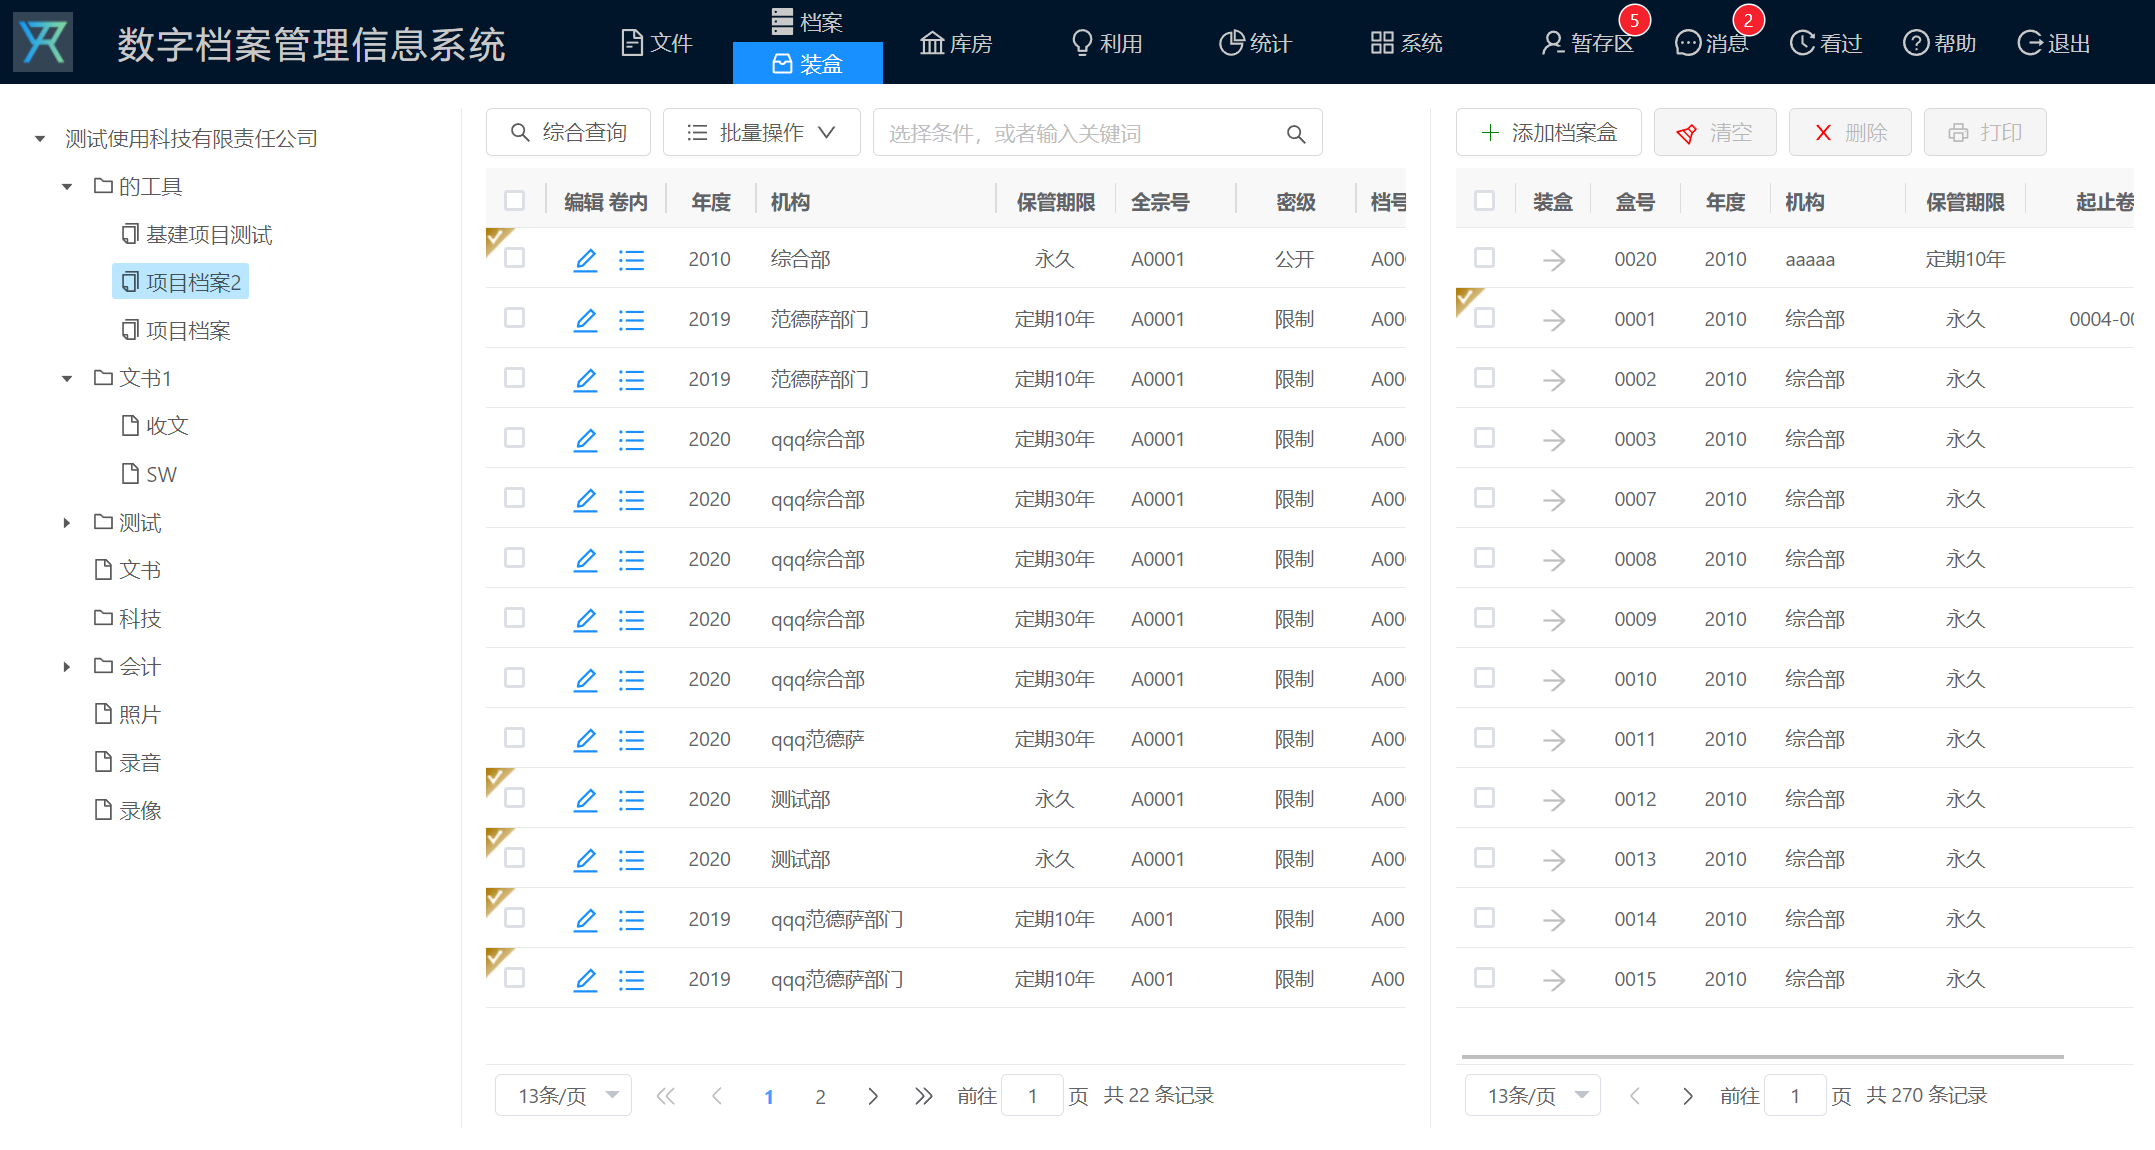This screenshot has height=1150, width=2155.
Task: Open 系统 menu
Action: pos(1407,43)
